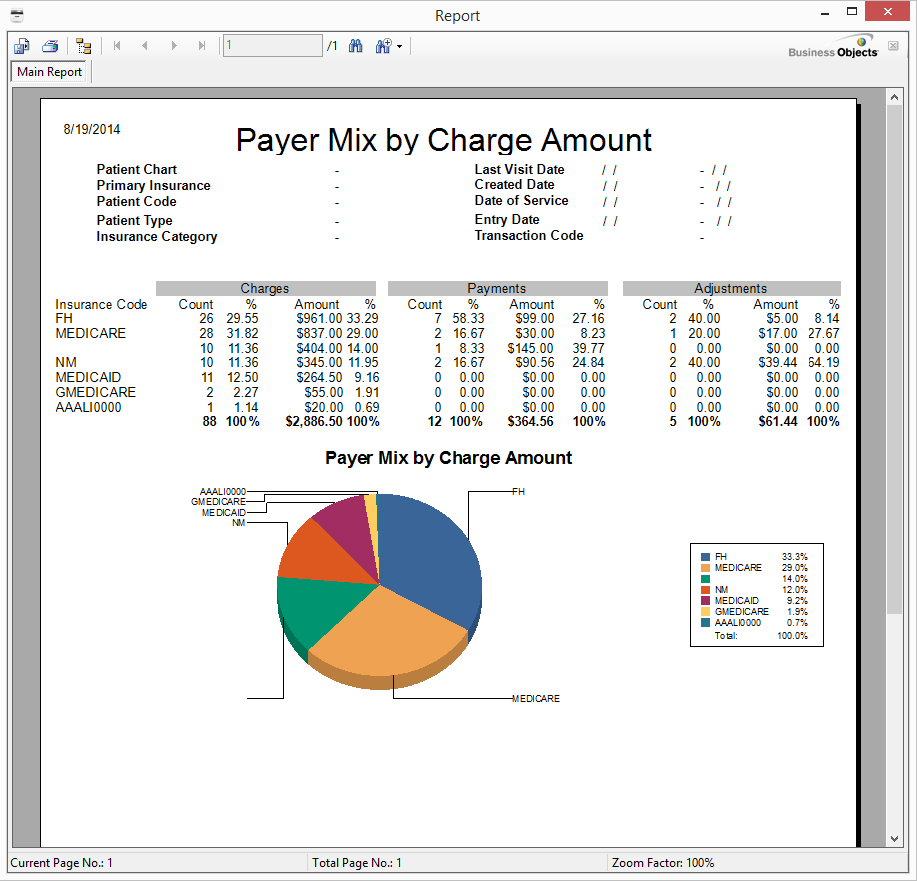The height and width of the screenshot is (881, 917).
Task: Go to last page navigation icon
Action: [x=202, y=46]
